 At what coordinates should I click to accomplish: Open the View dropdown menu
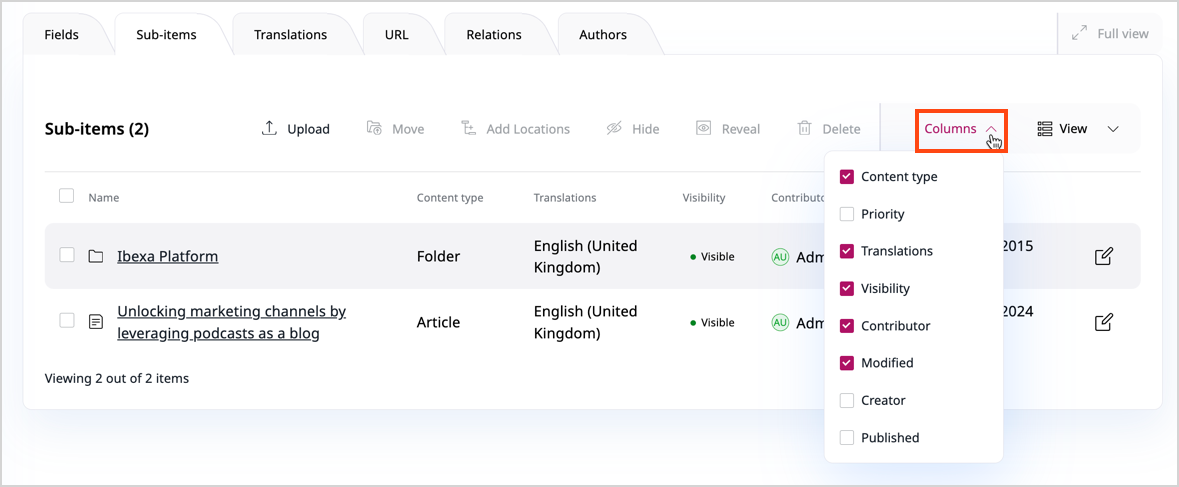1077,129
